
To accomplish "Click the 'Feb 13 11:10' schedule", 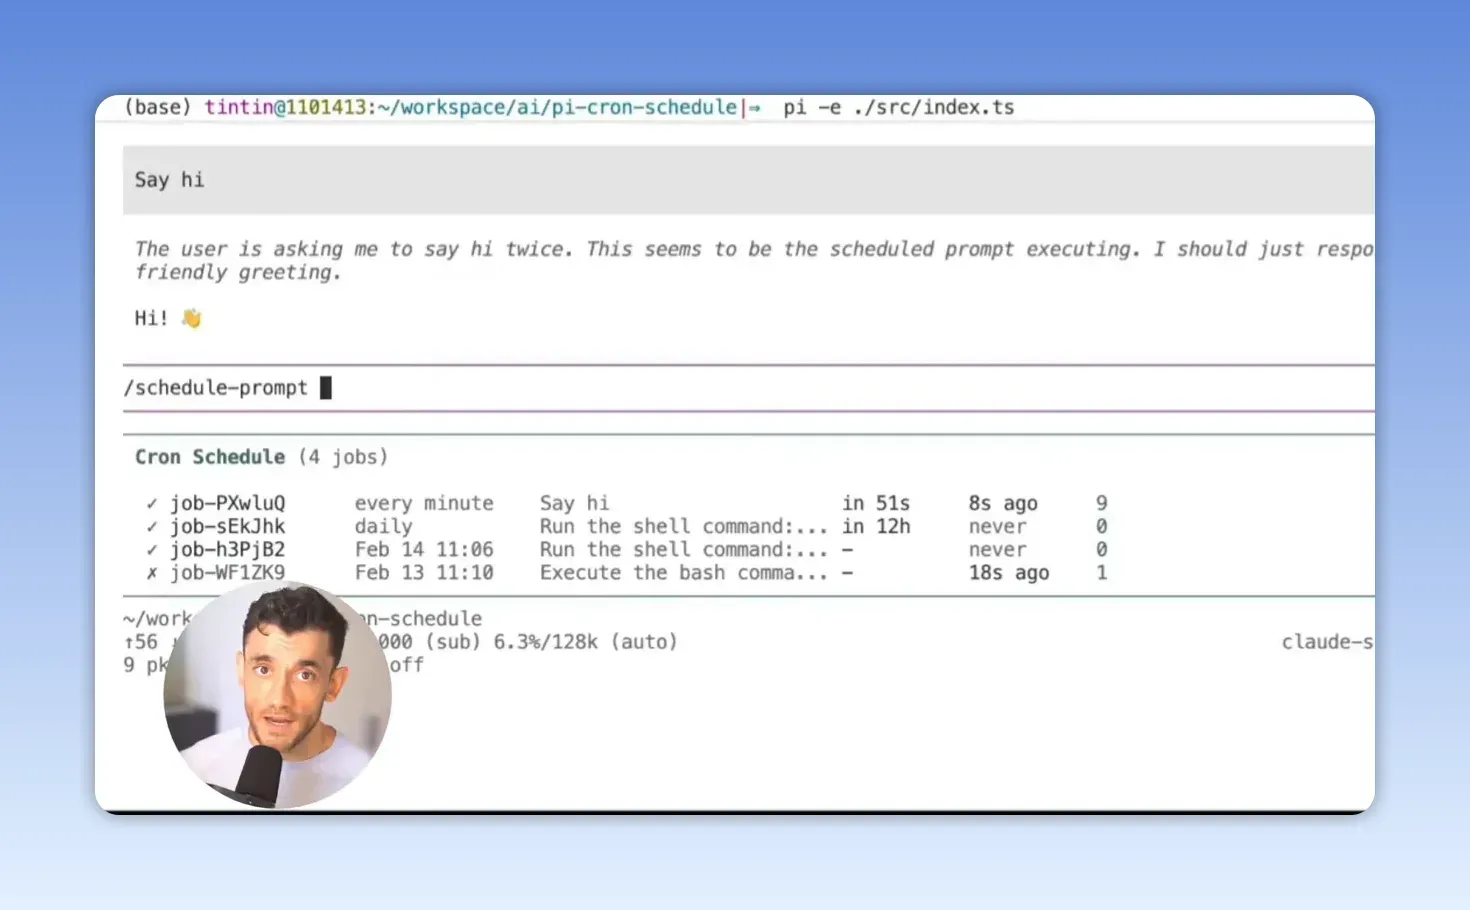I will (x=424, y=573).
